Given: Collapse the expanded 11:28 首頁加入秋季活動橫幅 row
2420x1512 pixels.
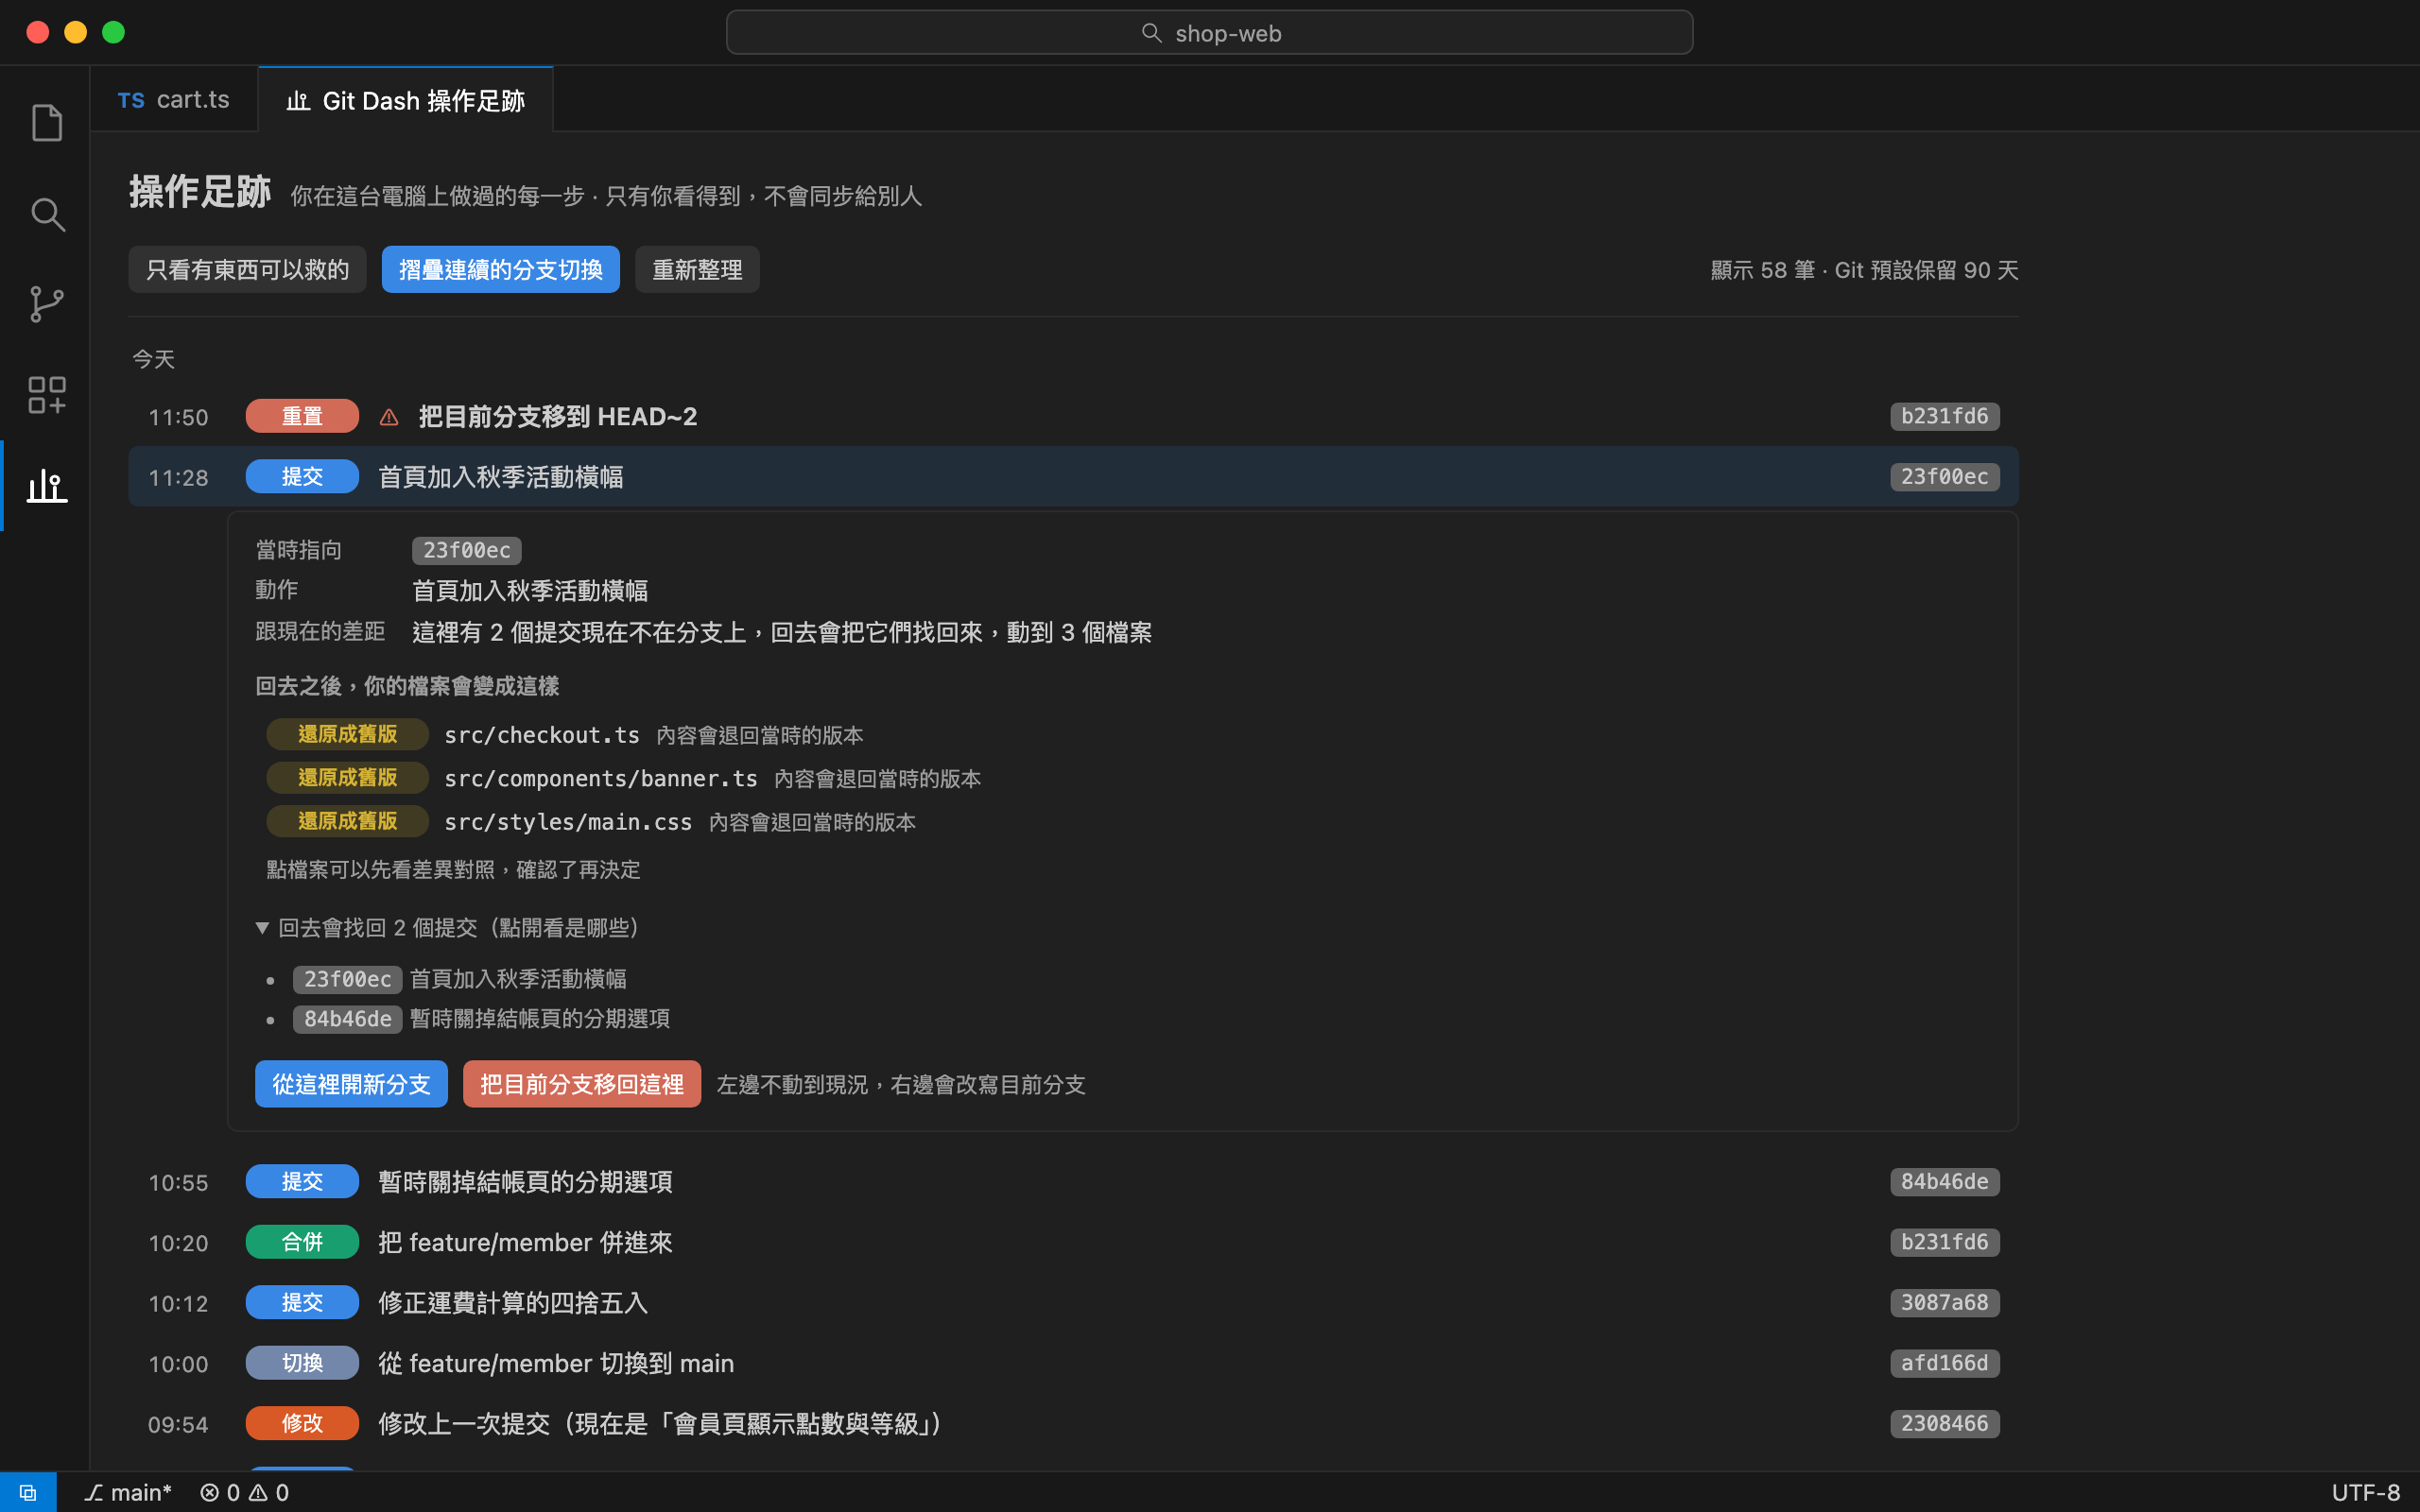Looking at the screenshot, I should 1073,477.
